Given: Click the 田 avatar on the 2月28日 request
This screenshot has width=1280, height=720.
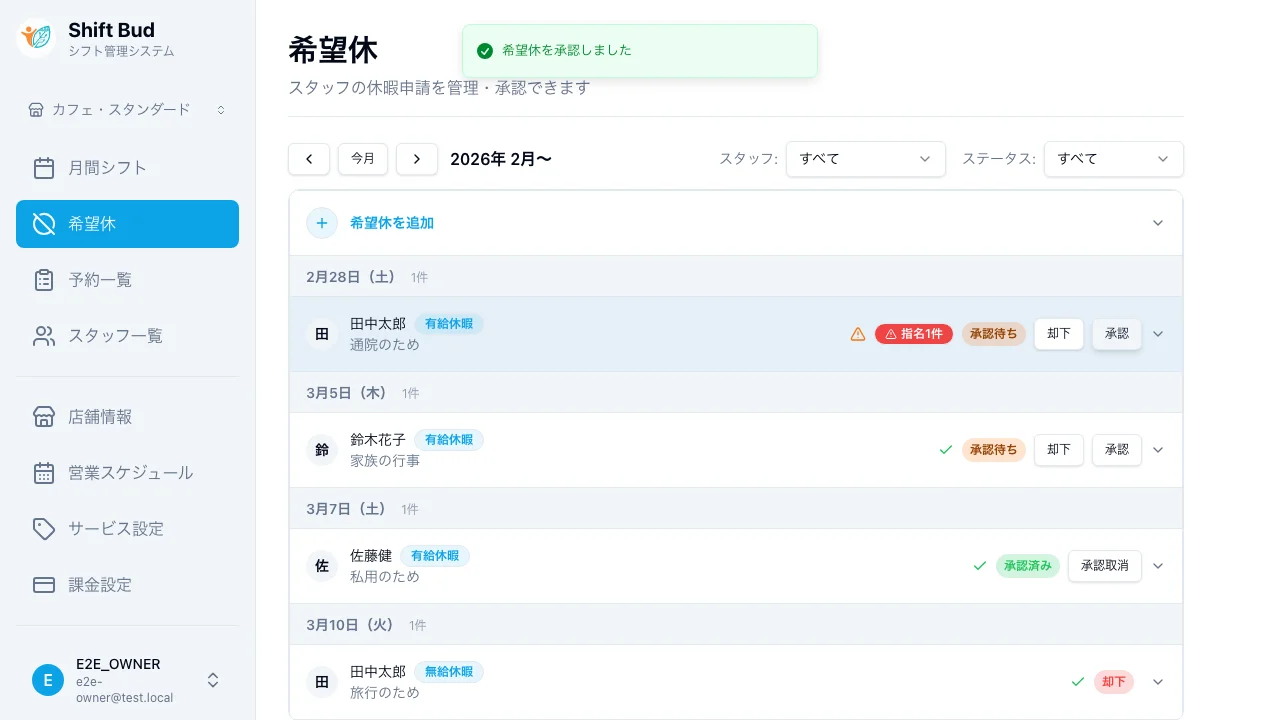Looking at the screenshot, I should pyautogui.click(x=322, y=334).
